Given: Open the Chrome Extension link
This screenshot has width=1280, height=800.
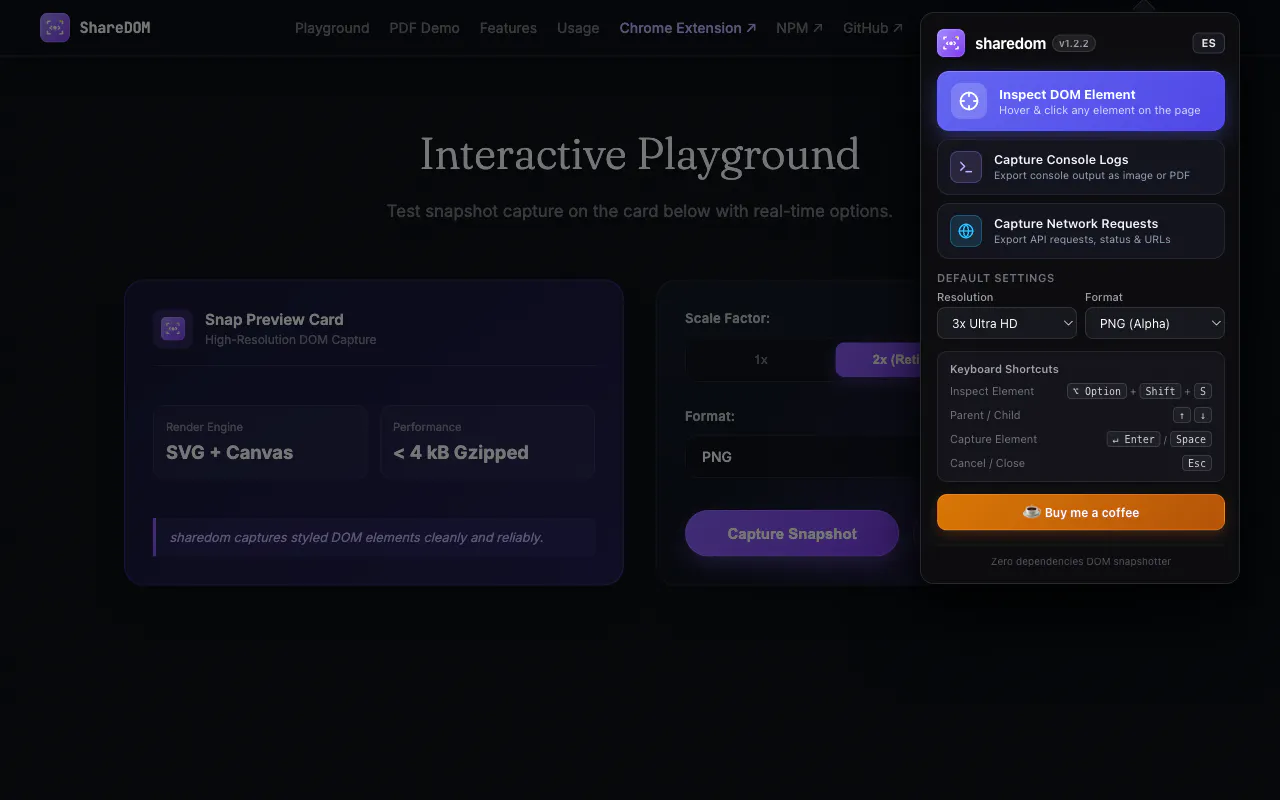Looking at the screenshot, I should (x=688, y=28).
